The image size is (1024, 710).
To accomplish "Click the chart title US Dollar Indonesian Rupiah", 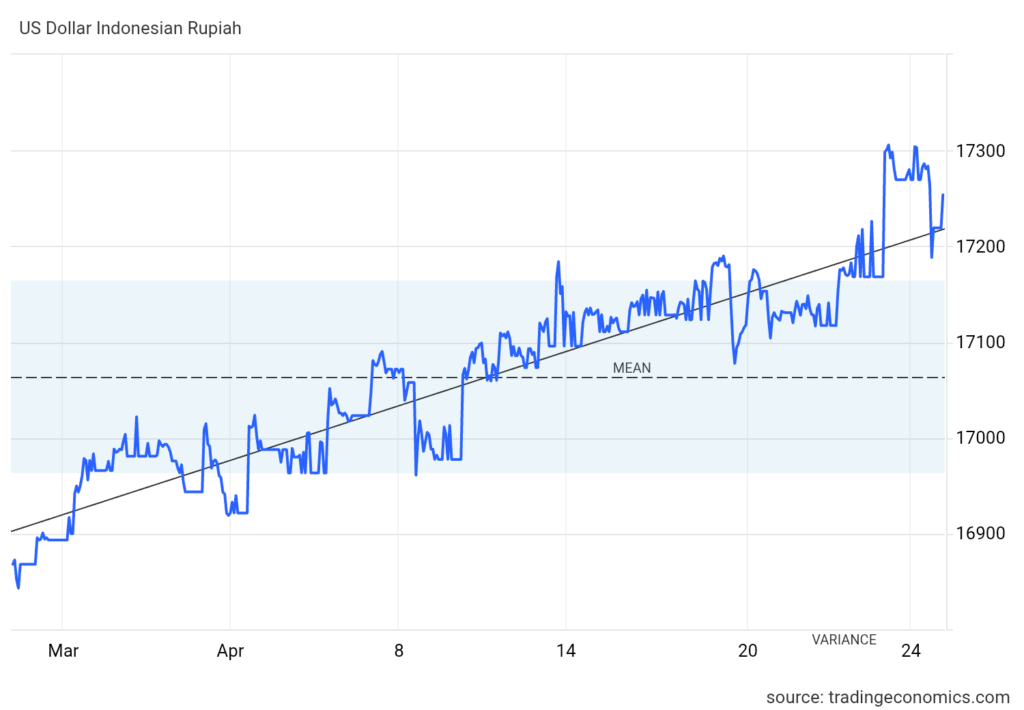I will (x=130, y=28).
